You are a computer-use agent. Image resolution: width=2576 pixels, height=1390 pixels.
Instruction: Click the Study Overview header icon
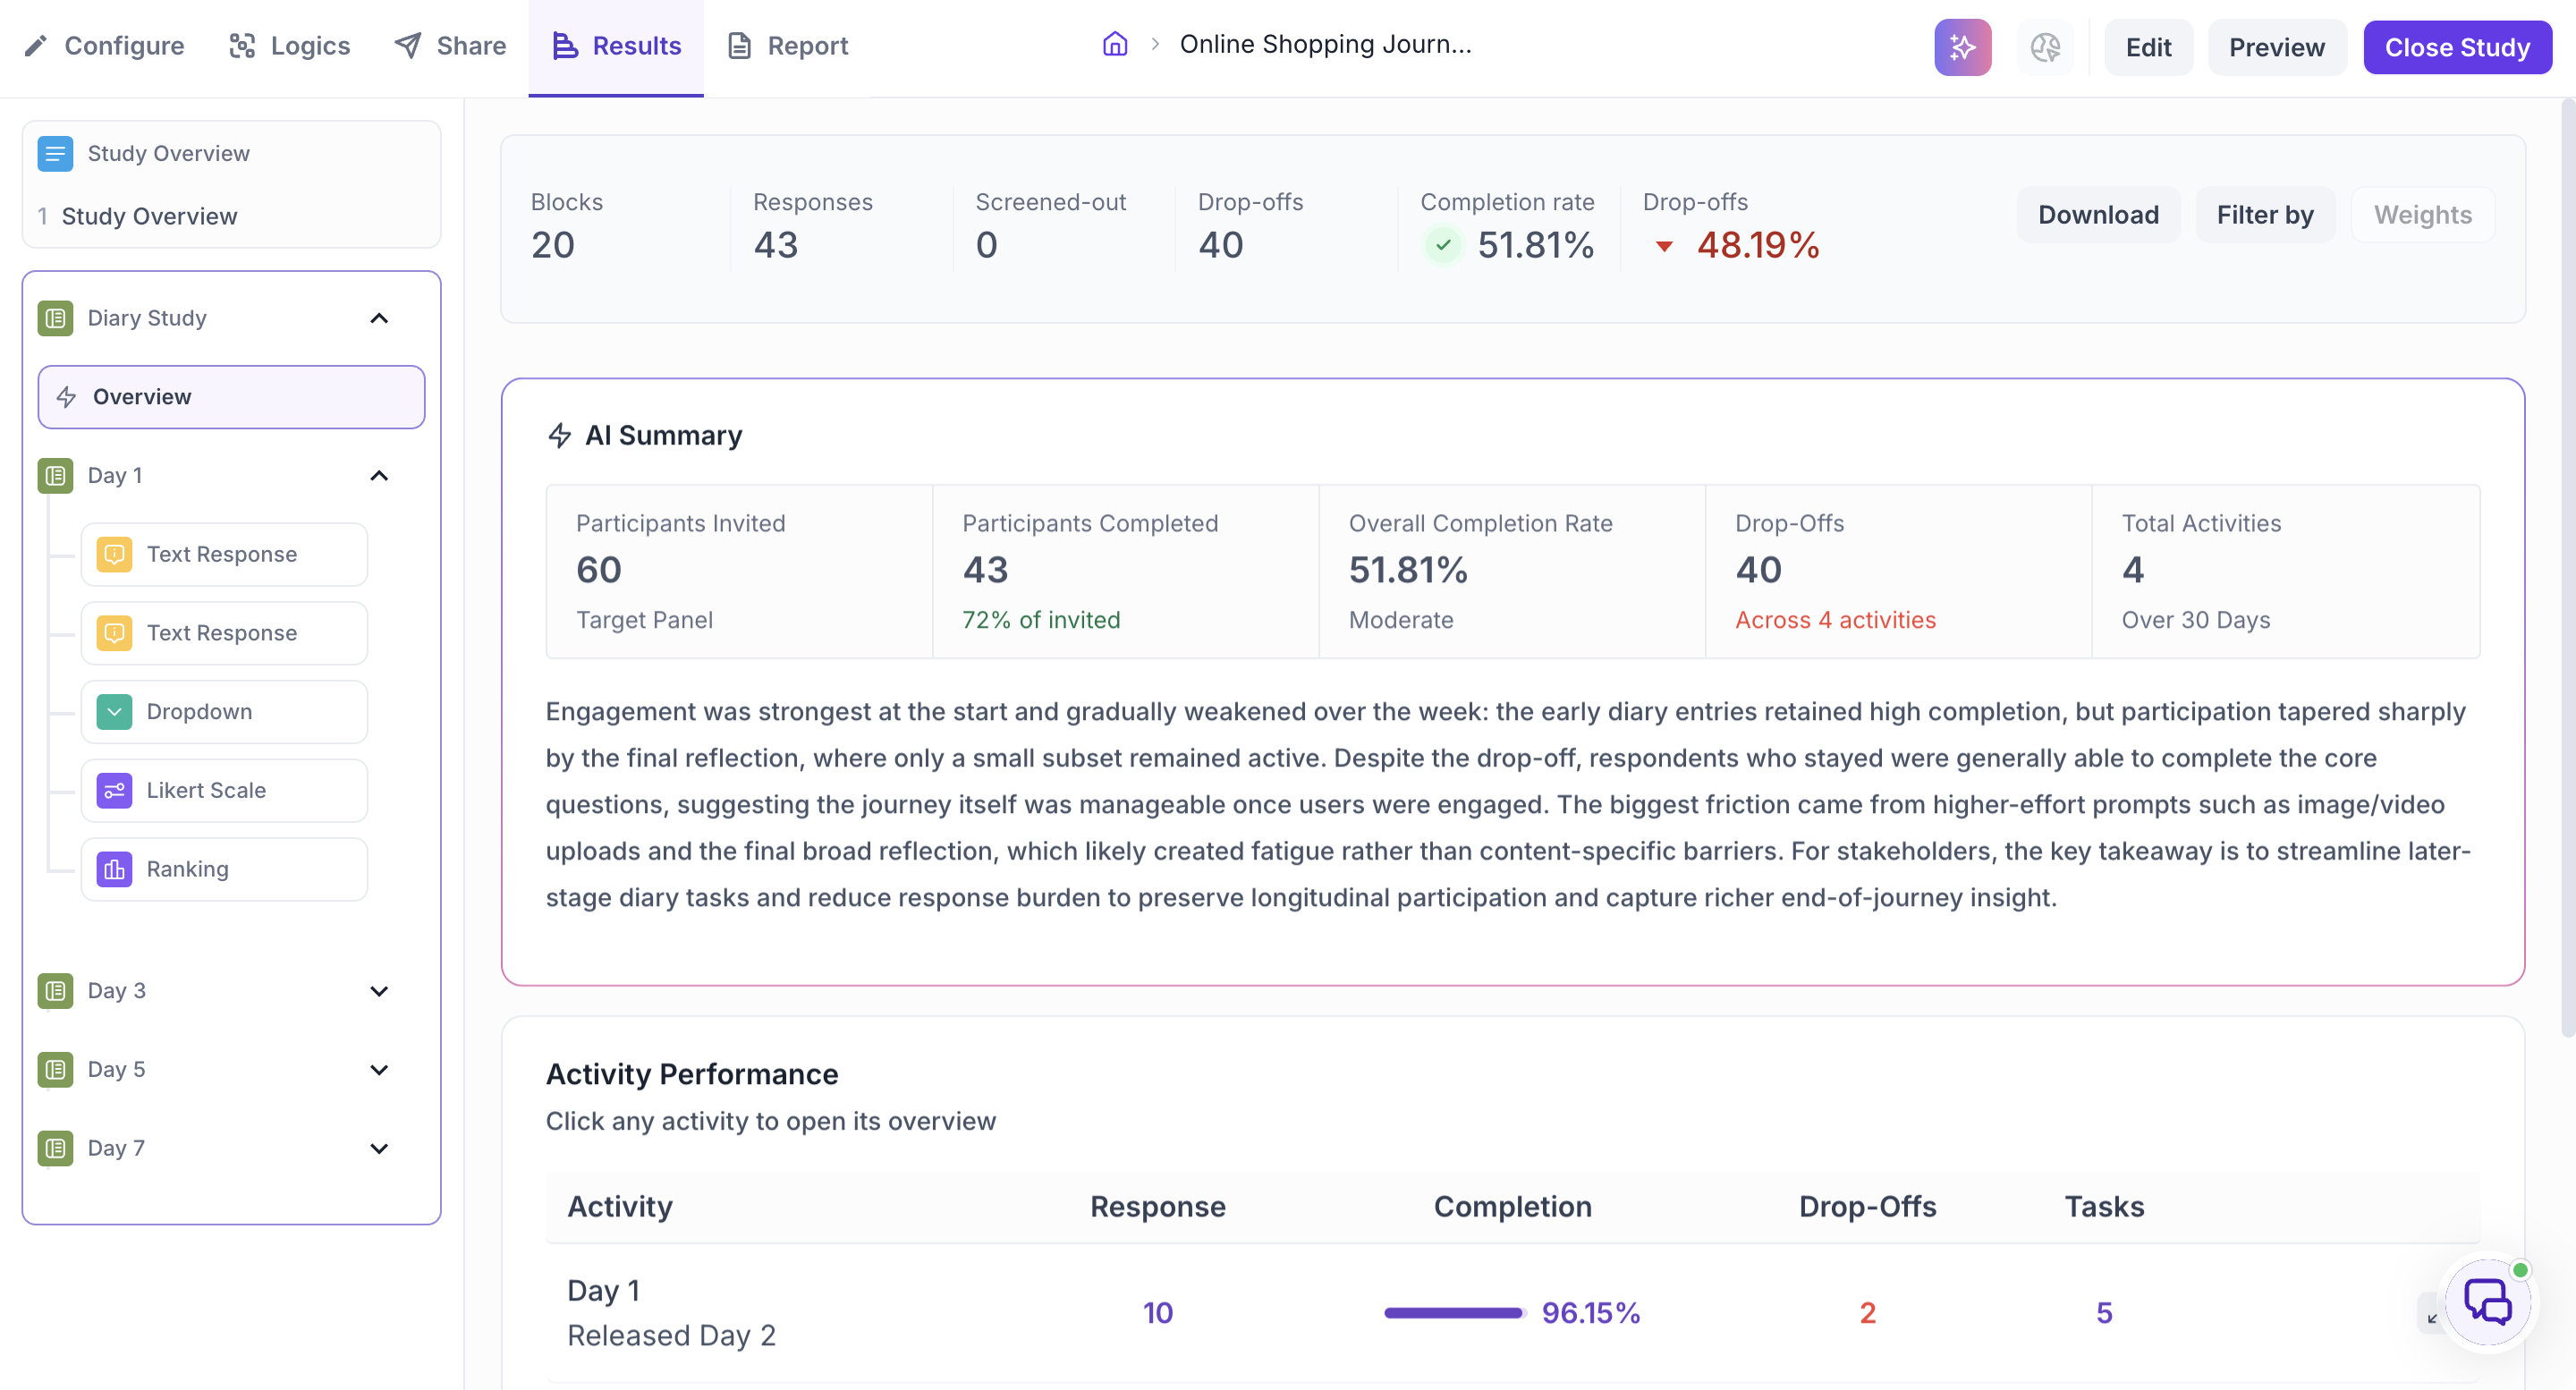[55, 153]
